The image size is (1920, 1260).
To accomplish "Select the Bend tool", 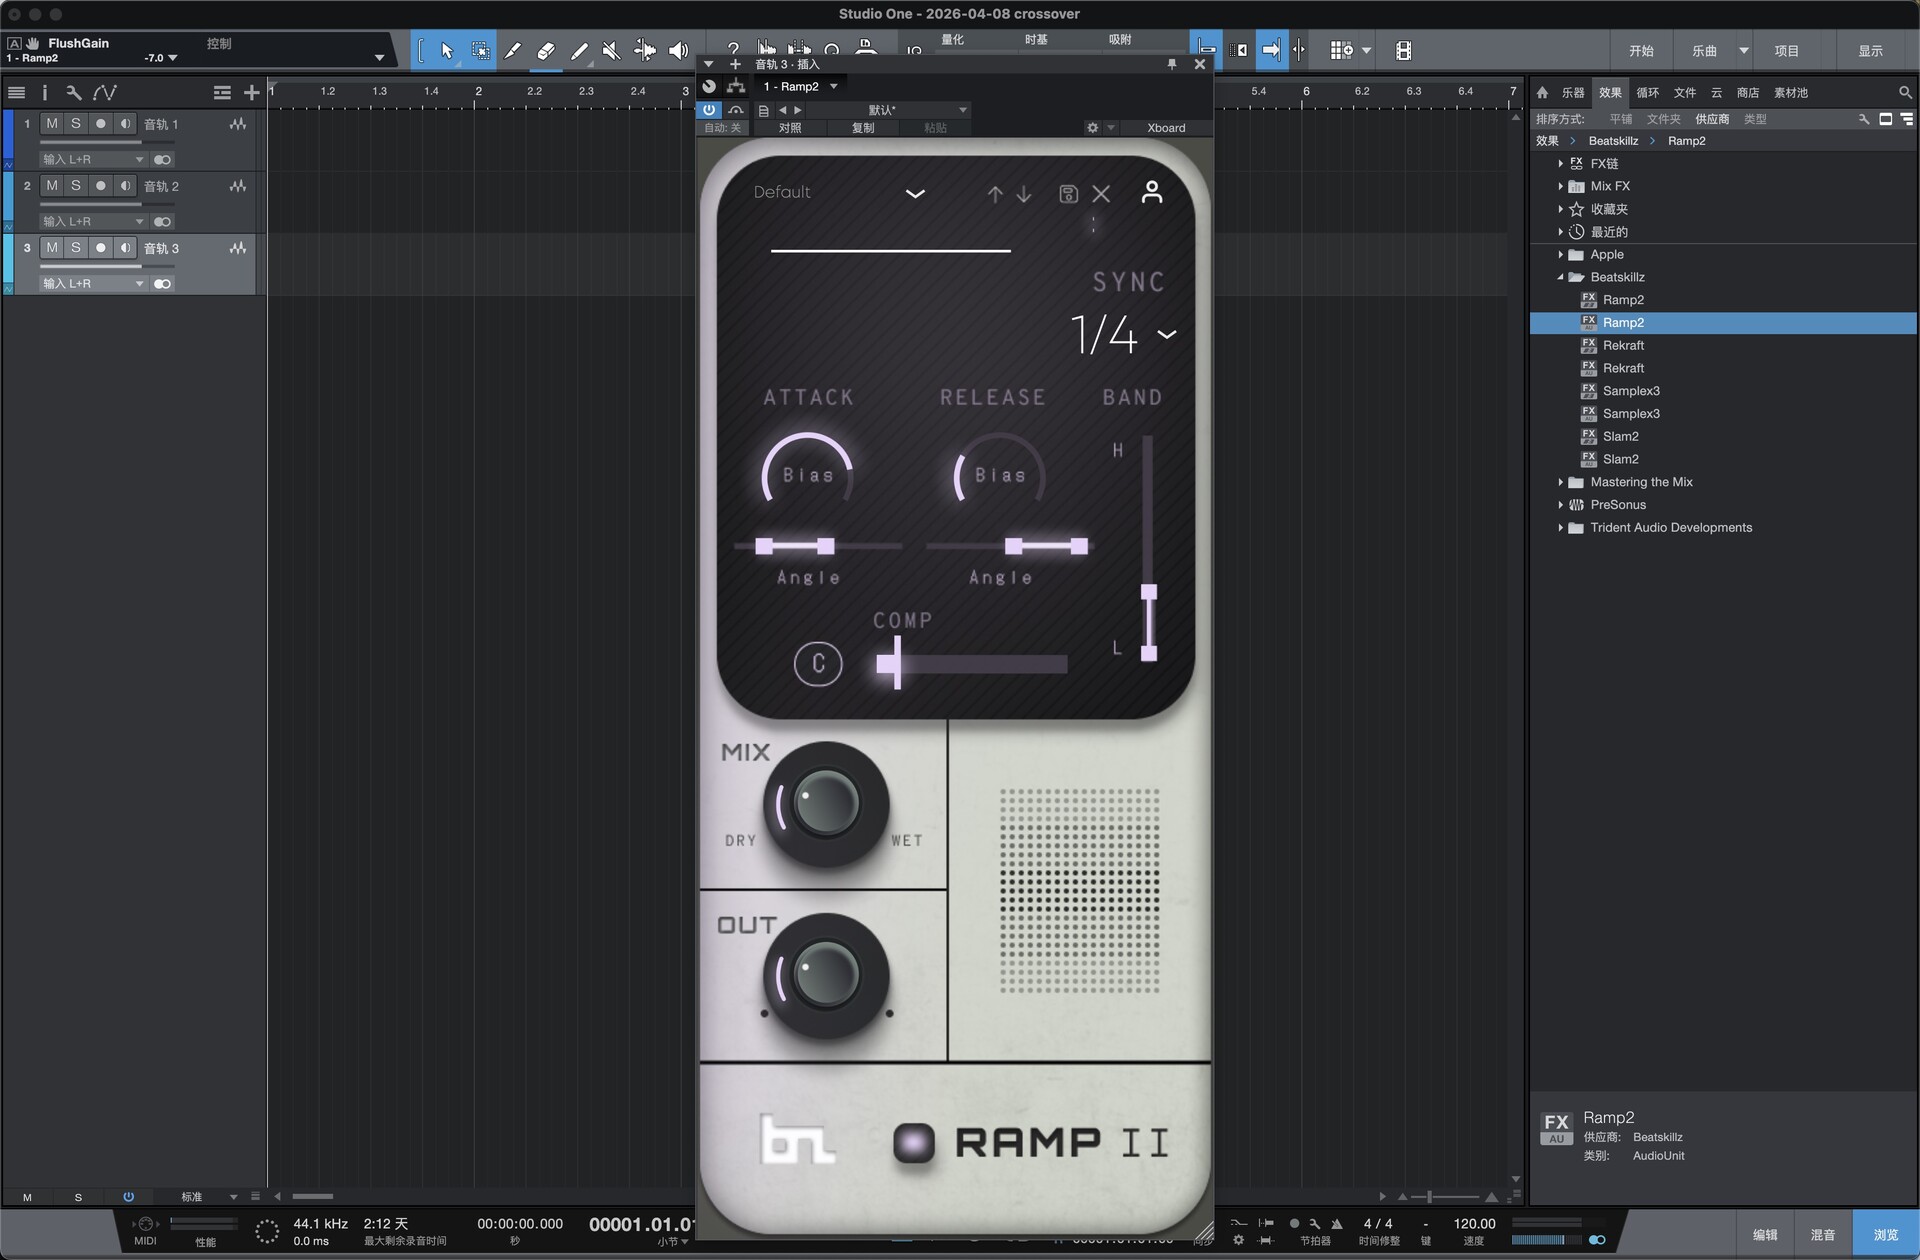I will point(645,50).
